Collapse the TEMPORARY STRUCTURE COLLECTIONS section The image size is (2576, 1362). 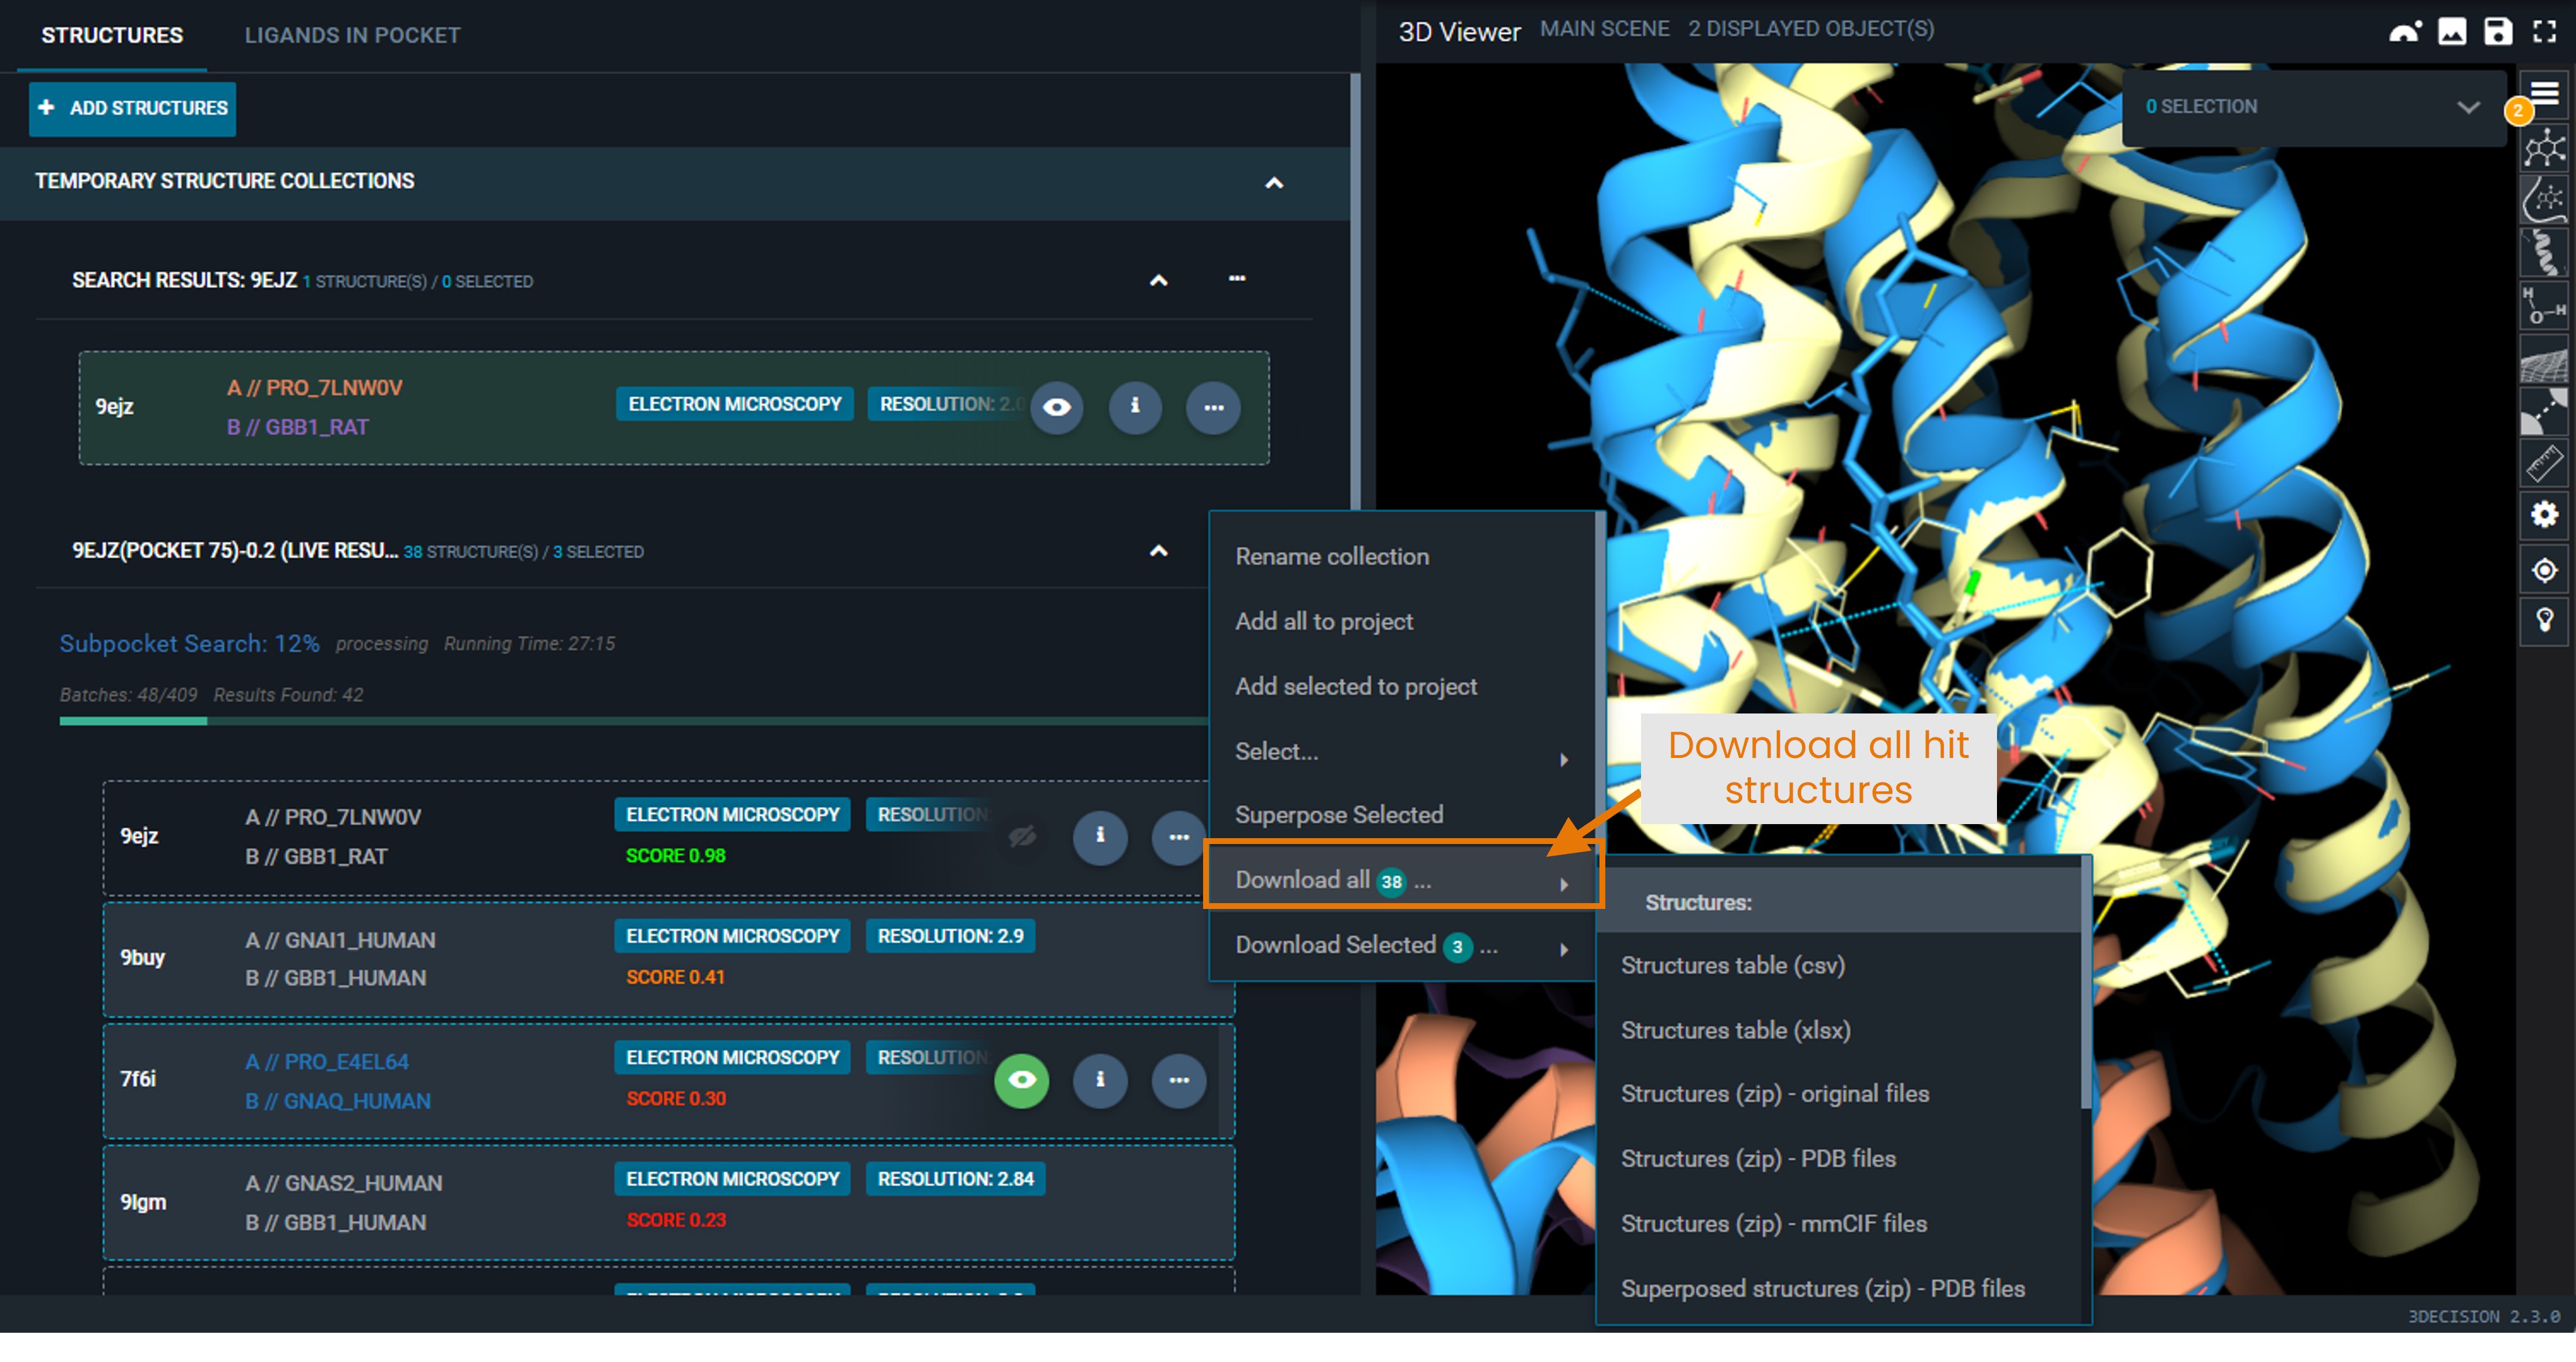1274,182
